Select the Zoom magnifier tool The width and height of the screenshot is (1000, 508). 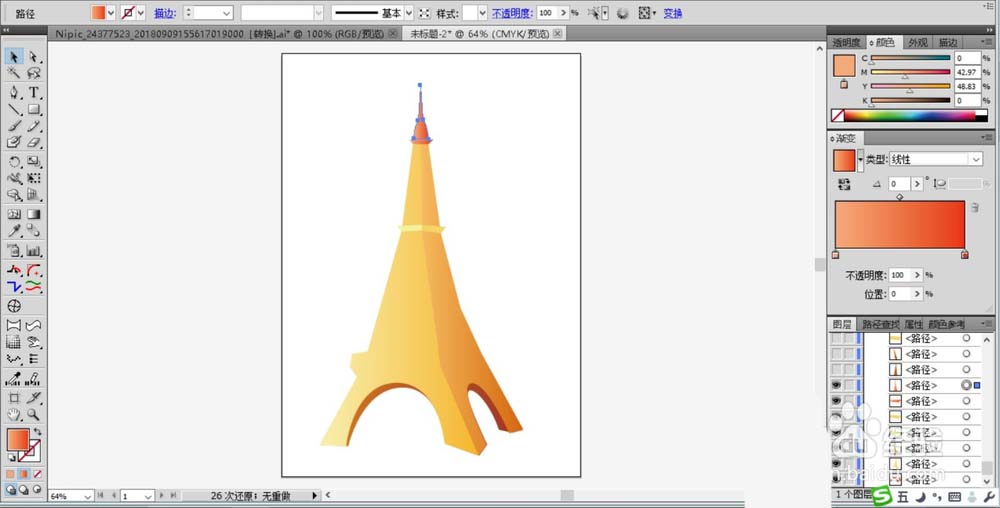point(33,415)
